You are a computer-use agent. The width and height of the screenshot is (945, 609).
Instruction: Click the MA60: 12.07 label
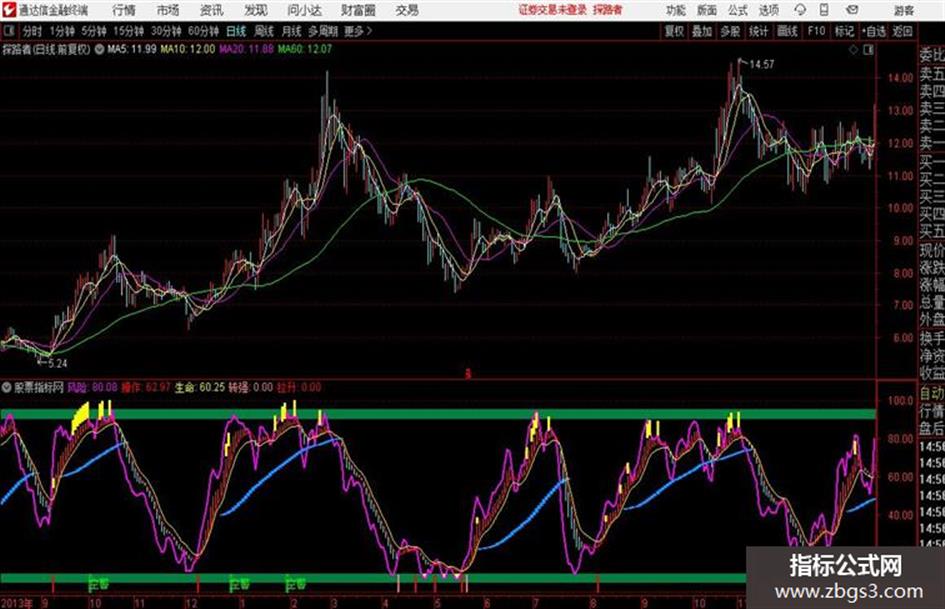305,49
